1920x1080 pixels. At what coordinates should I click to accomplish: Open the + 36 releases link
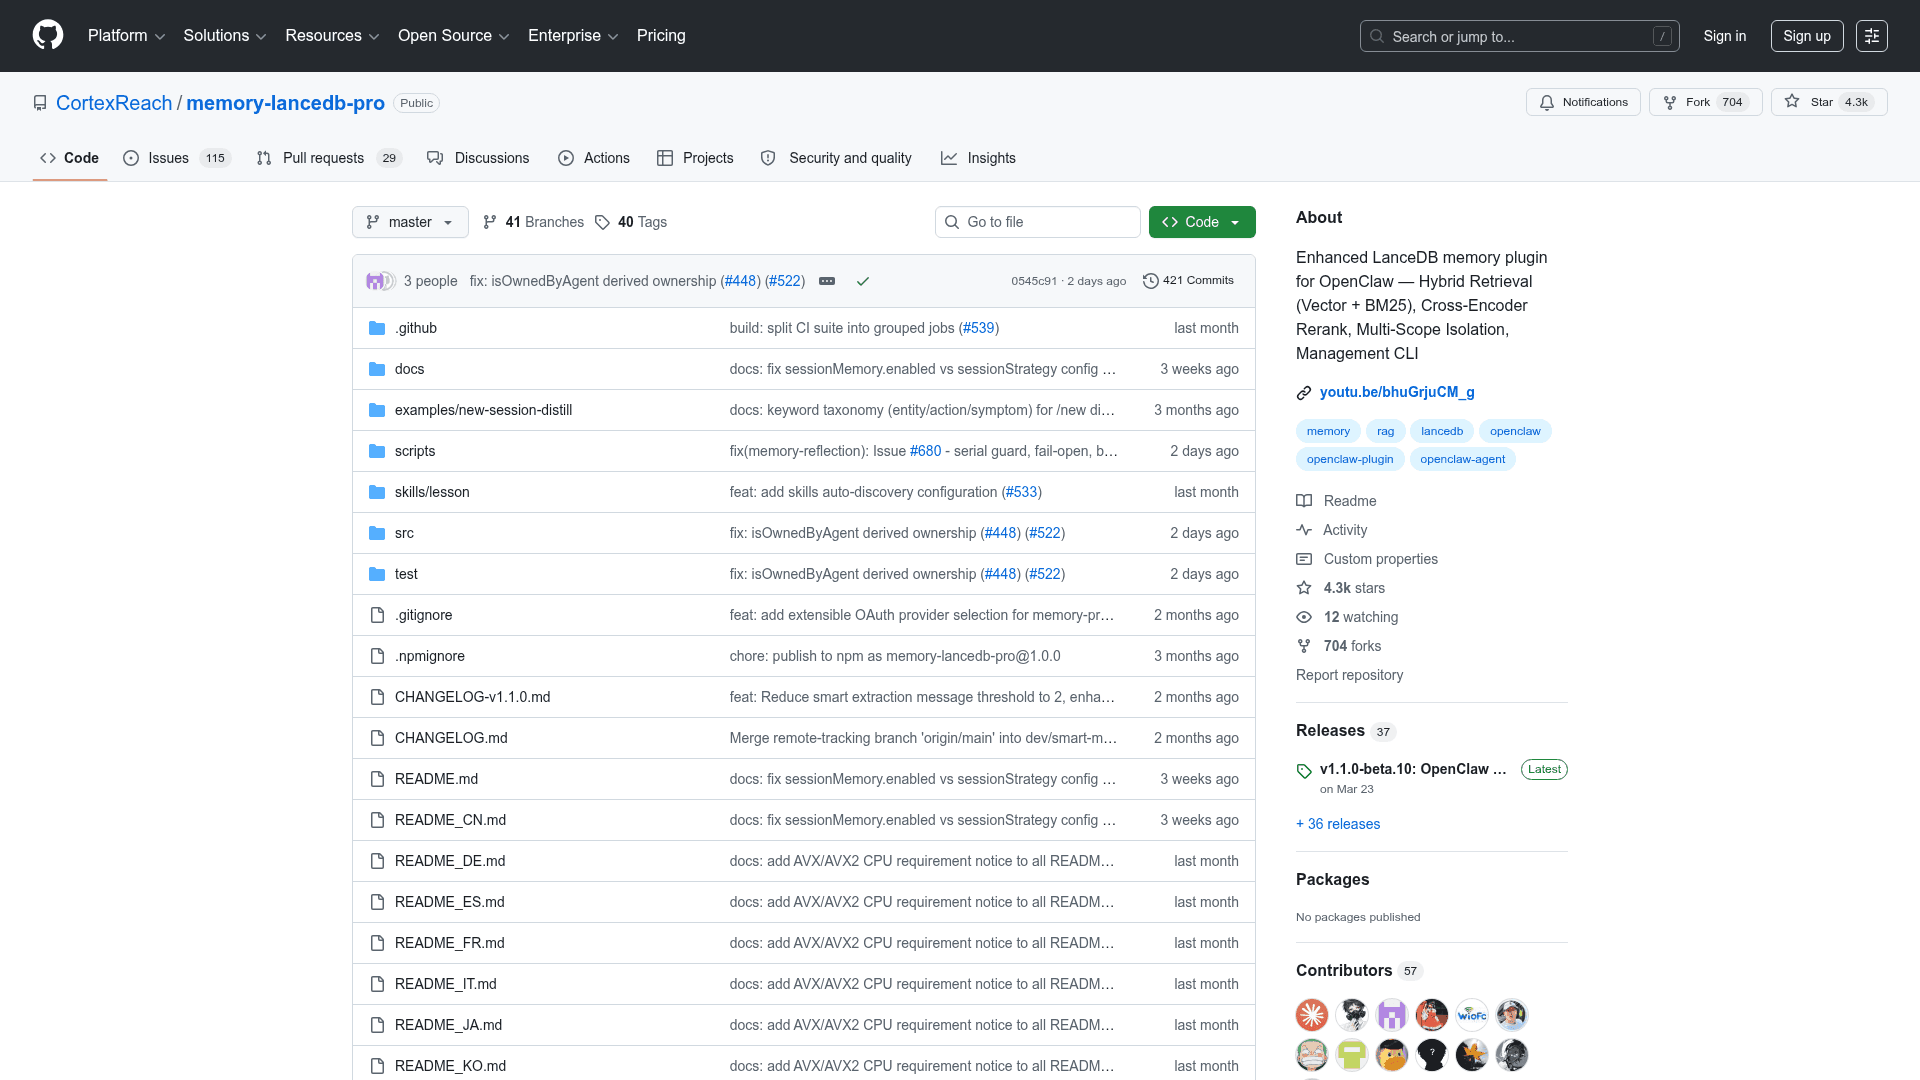click(x=1338, y=824)
